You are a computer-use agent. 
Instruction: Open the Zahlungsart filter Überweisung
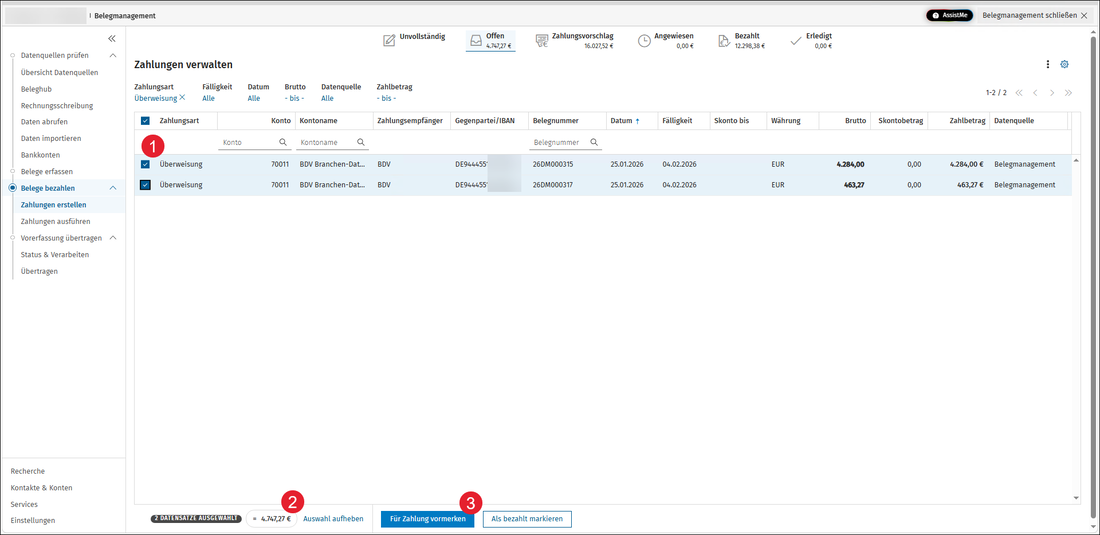(x=155, y=98)
